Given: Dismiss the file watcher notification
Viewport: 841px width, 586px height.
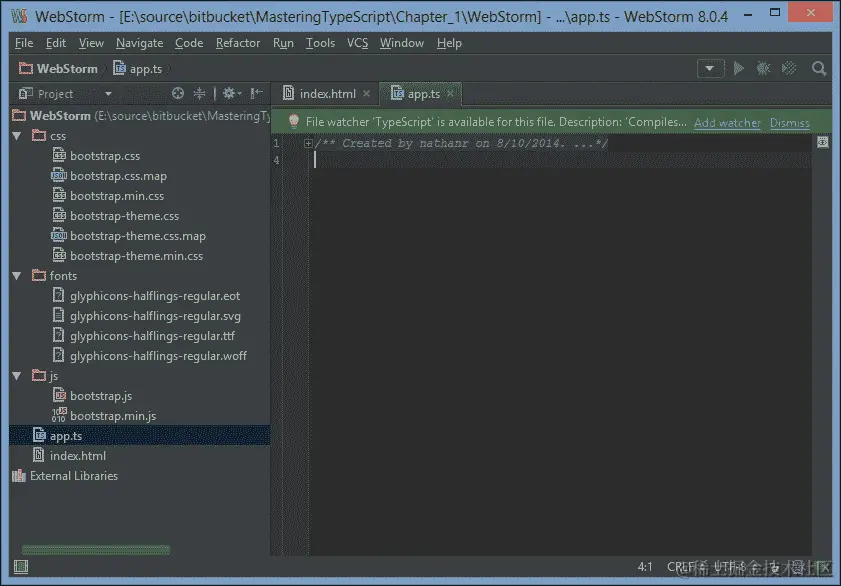Looking at the screenshot, I should click(790, 123).
